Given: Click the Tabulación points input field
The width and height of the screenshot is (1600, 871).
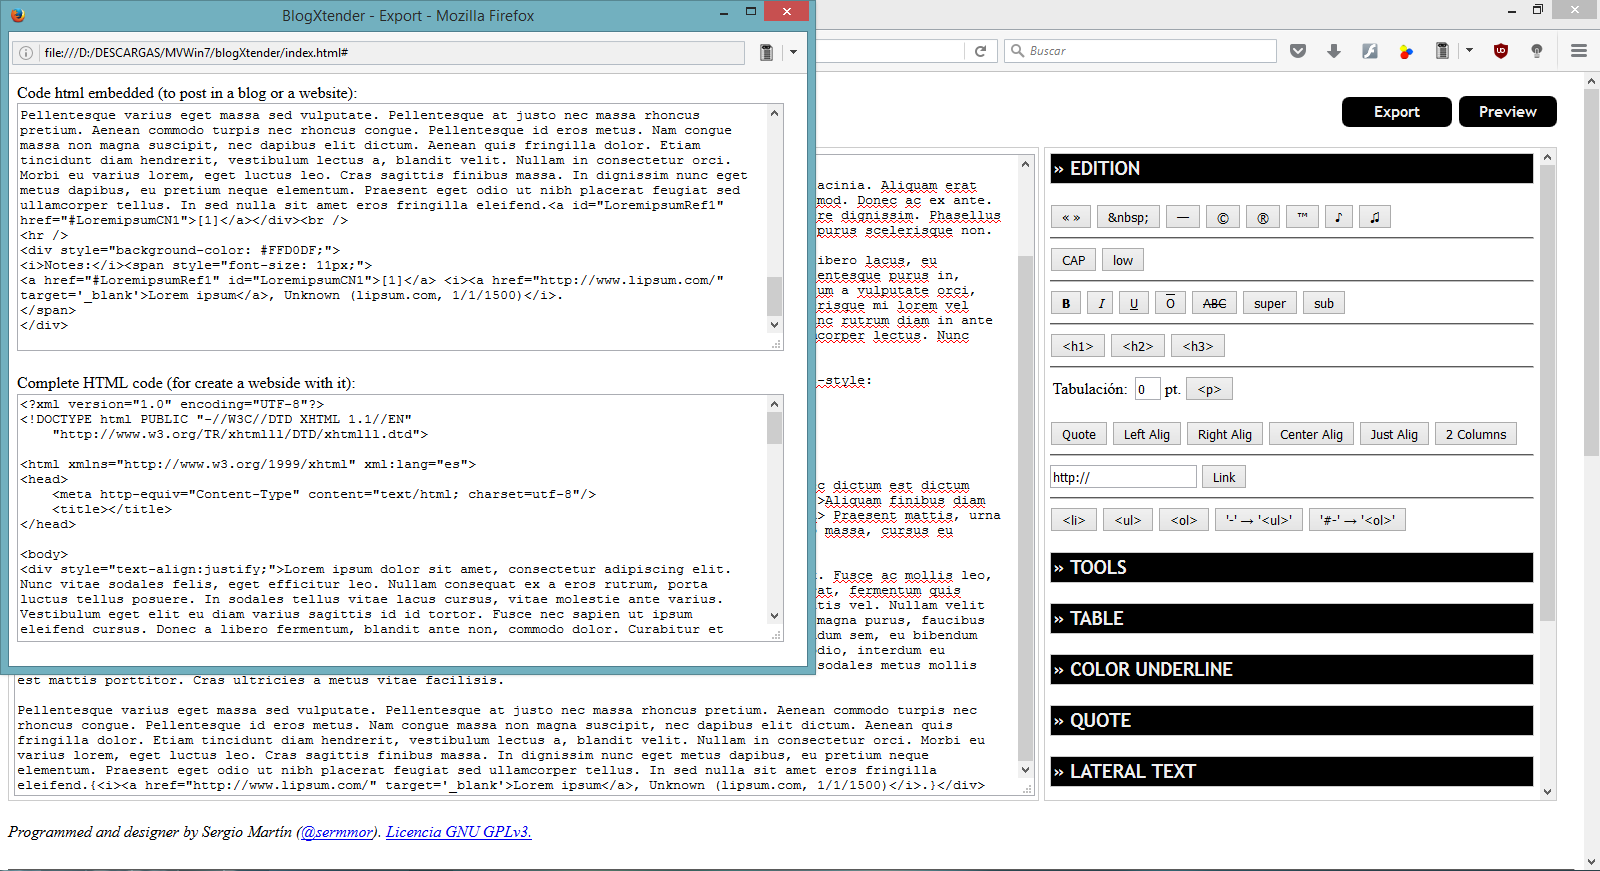Looking at the screenshot, I should point(1147,389).
